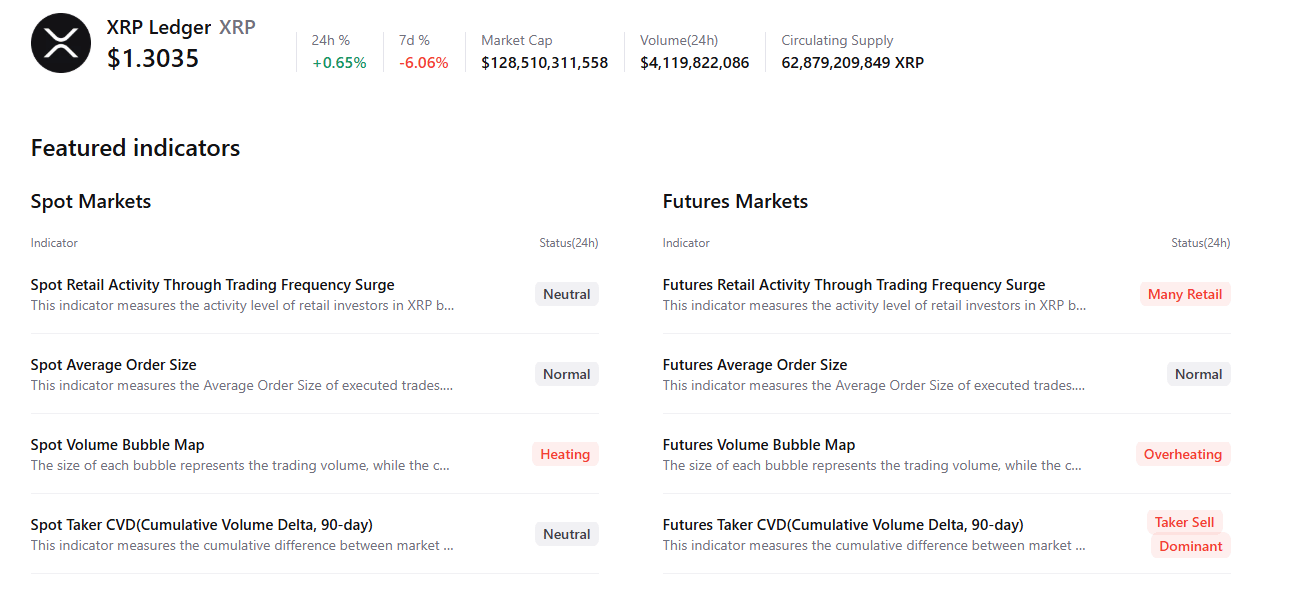
Task: Click the $1.3035 price value
Action: [153, 59]
